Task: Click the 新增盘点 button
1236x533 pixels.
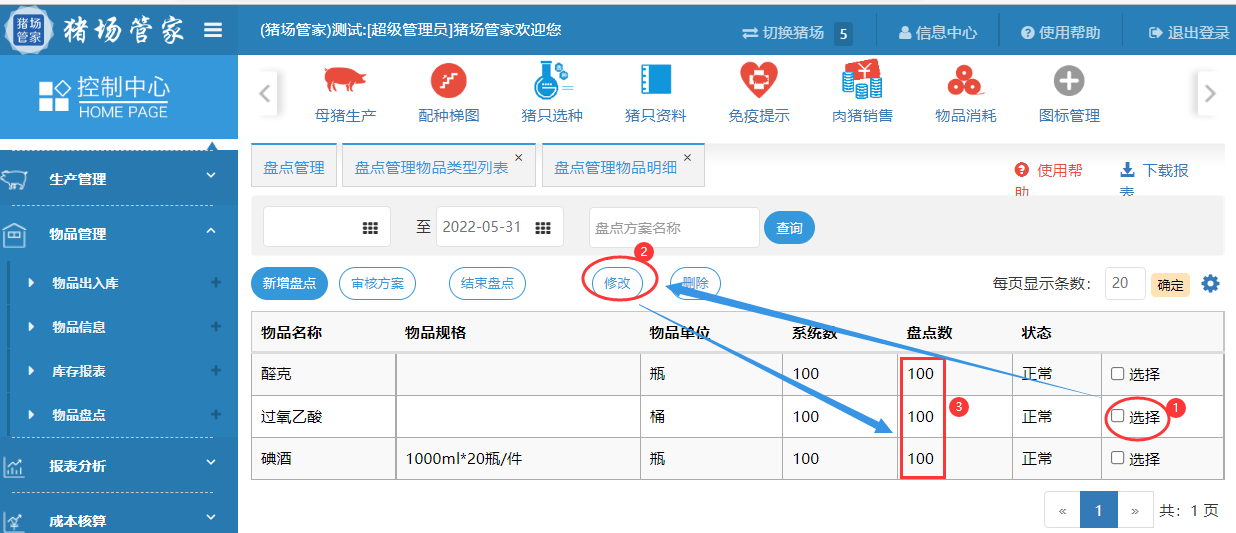Action: (289, 283)
